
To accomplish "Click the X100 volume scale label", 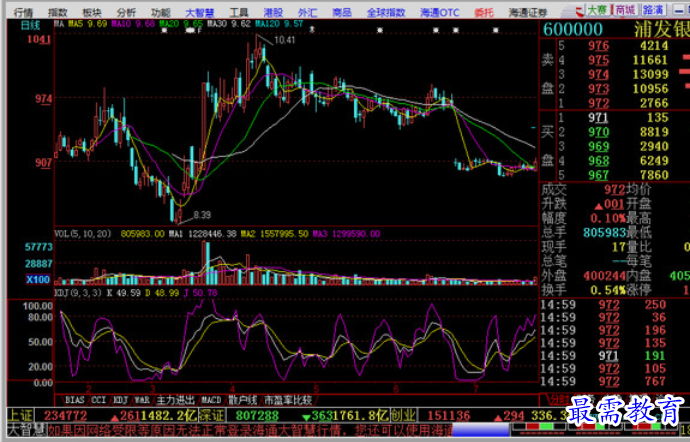I will (38, 280).
